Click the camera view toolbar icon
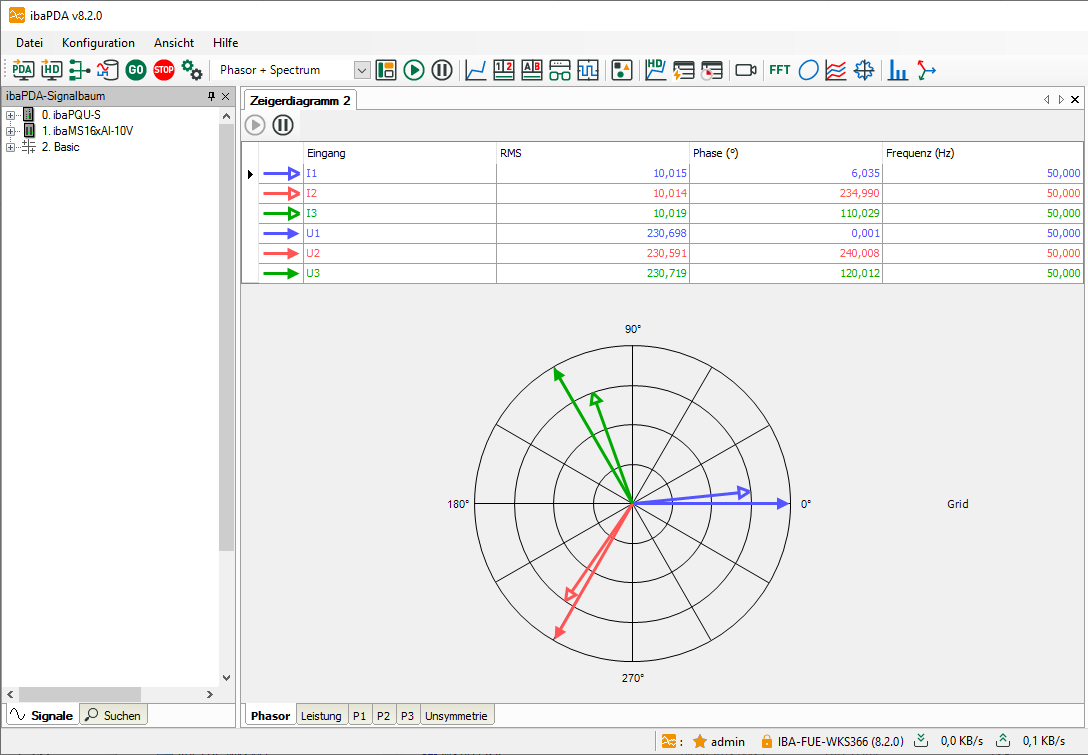1088x755 pixels. 746,70
